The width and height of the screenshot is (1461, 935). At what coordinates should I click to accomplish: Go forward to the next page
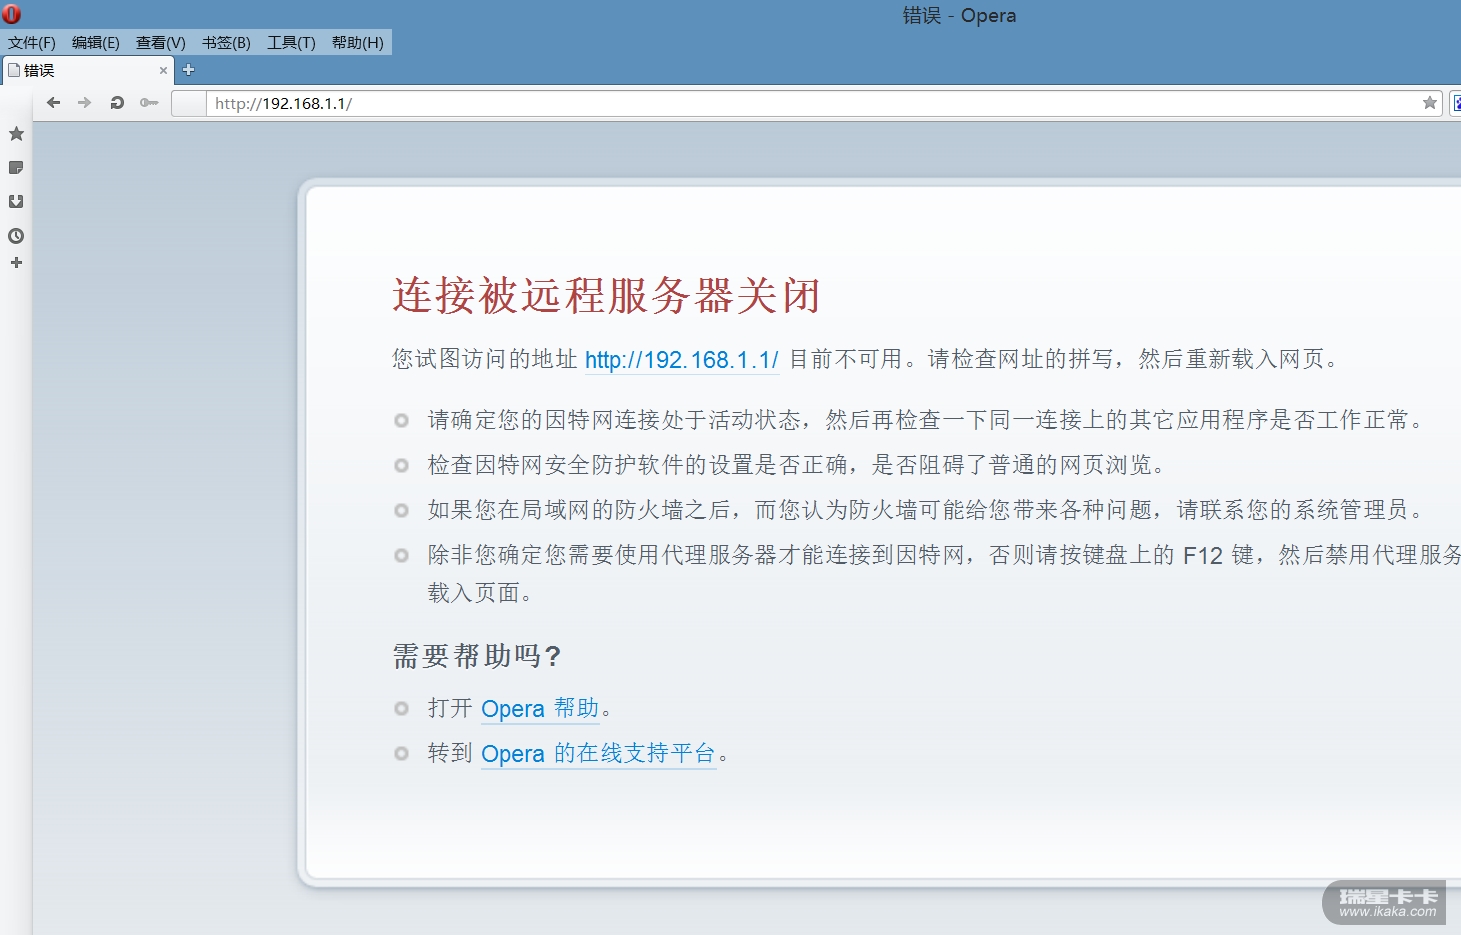pos(85,103)
